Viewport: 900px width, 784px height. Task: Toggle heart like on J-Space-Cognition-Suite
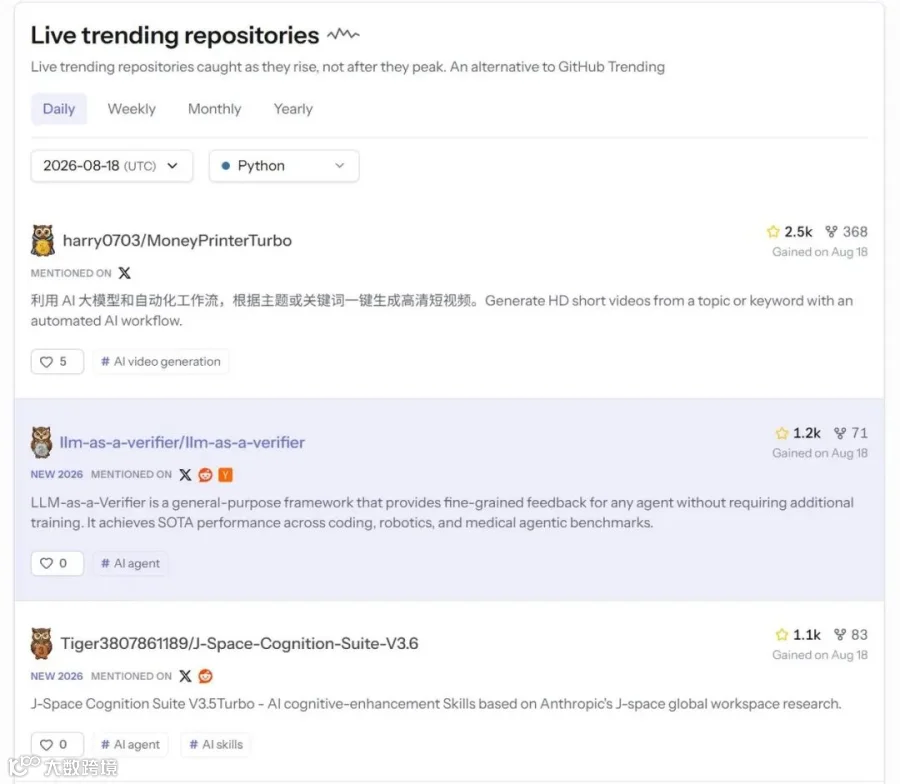[57, 744]
